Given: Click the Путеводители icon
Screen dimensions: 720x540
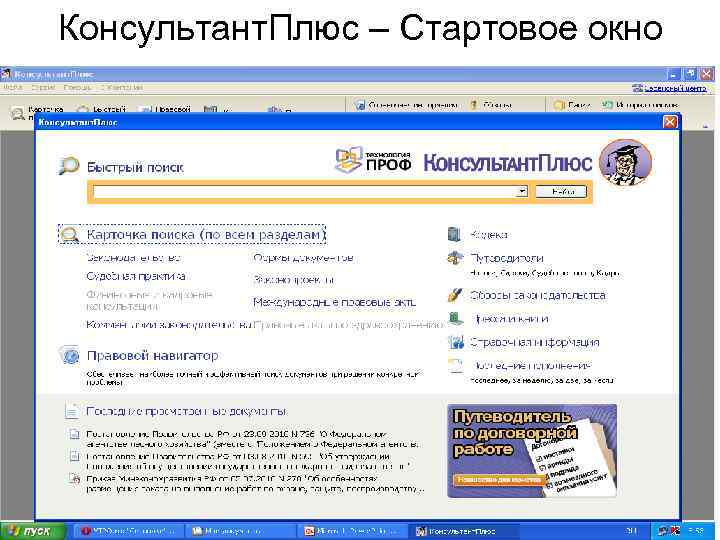Looking at the screenshot, I should pos(455,258).
